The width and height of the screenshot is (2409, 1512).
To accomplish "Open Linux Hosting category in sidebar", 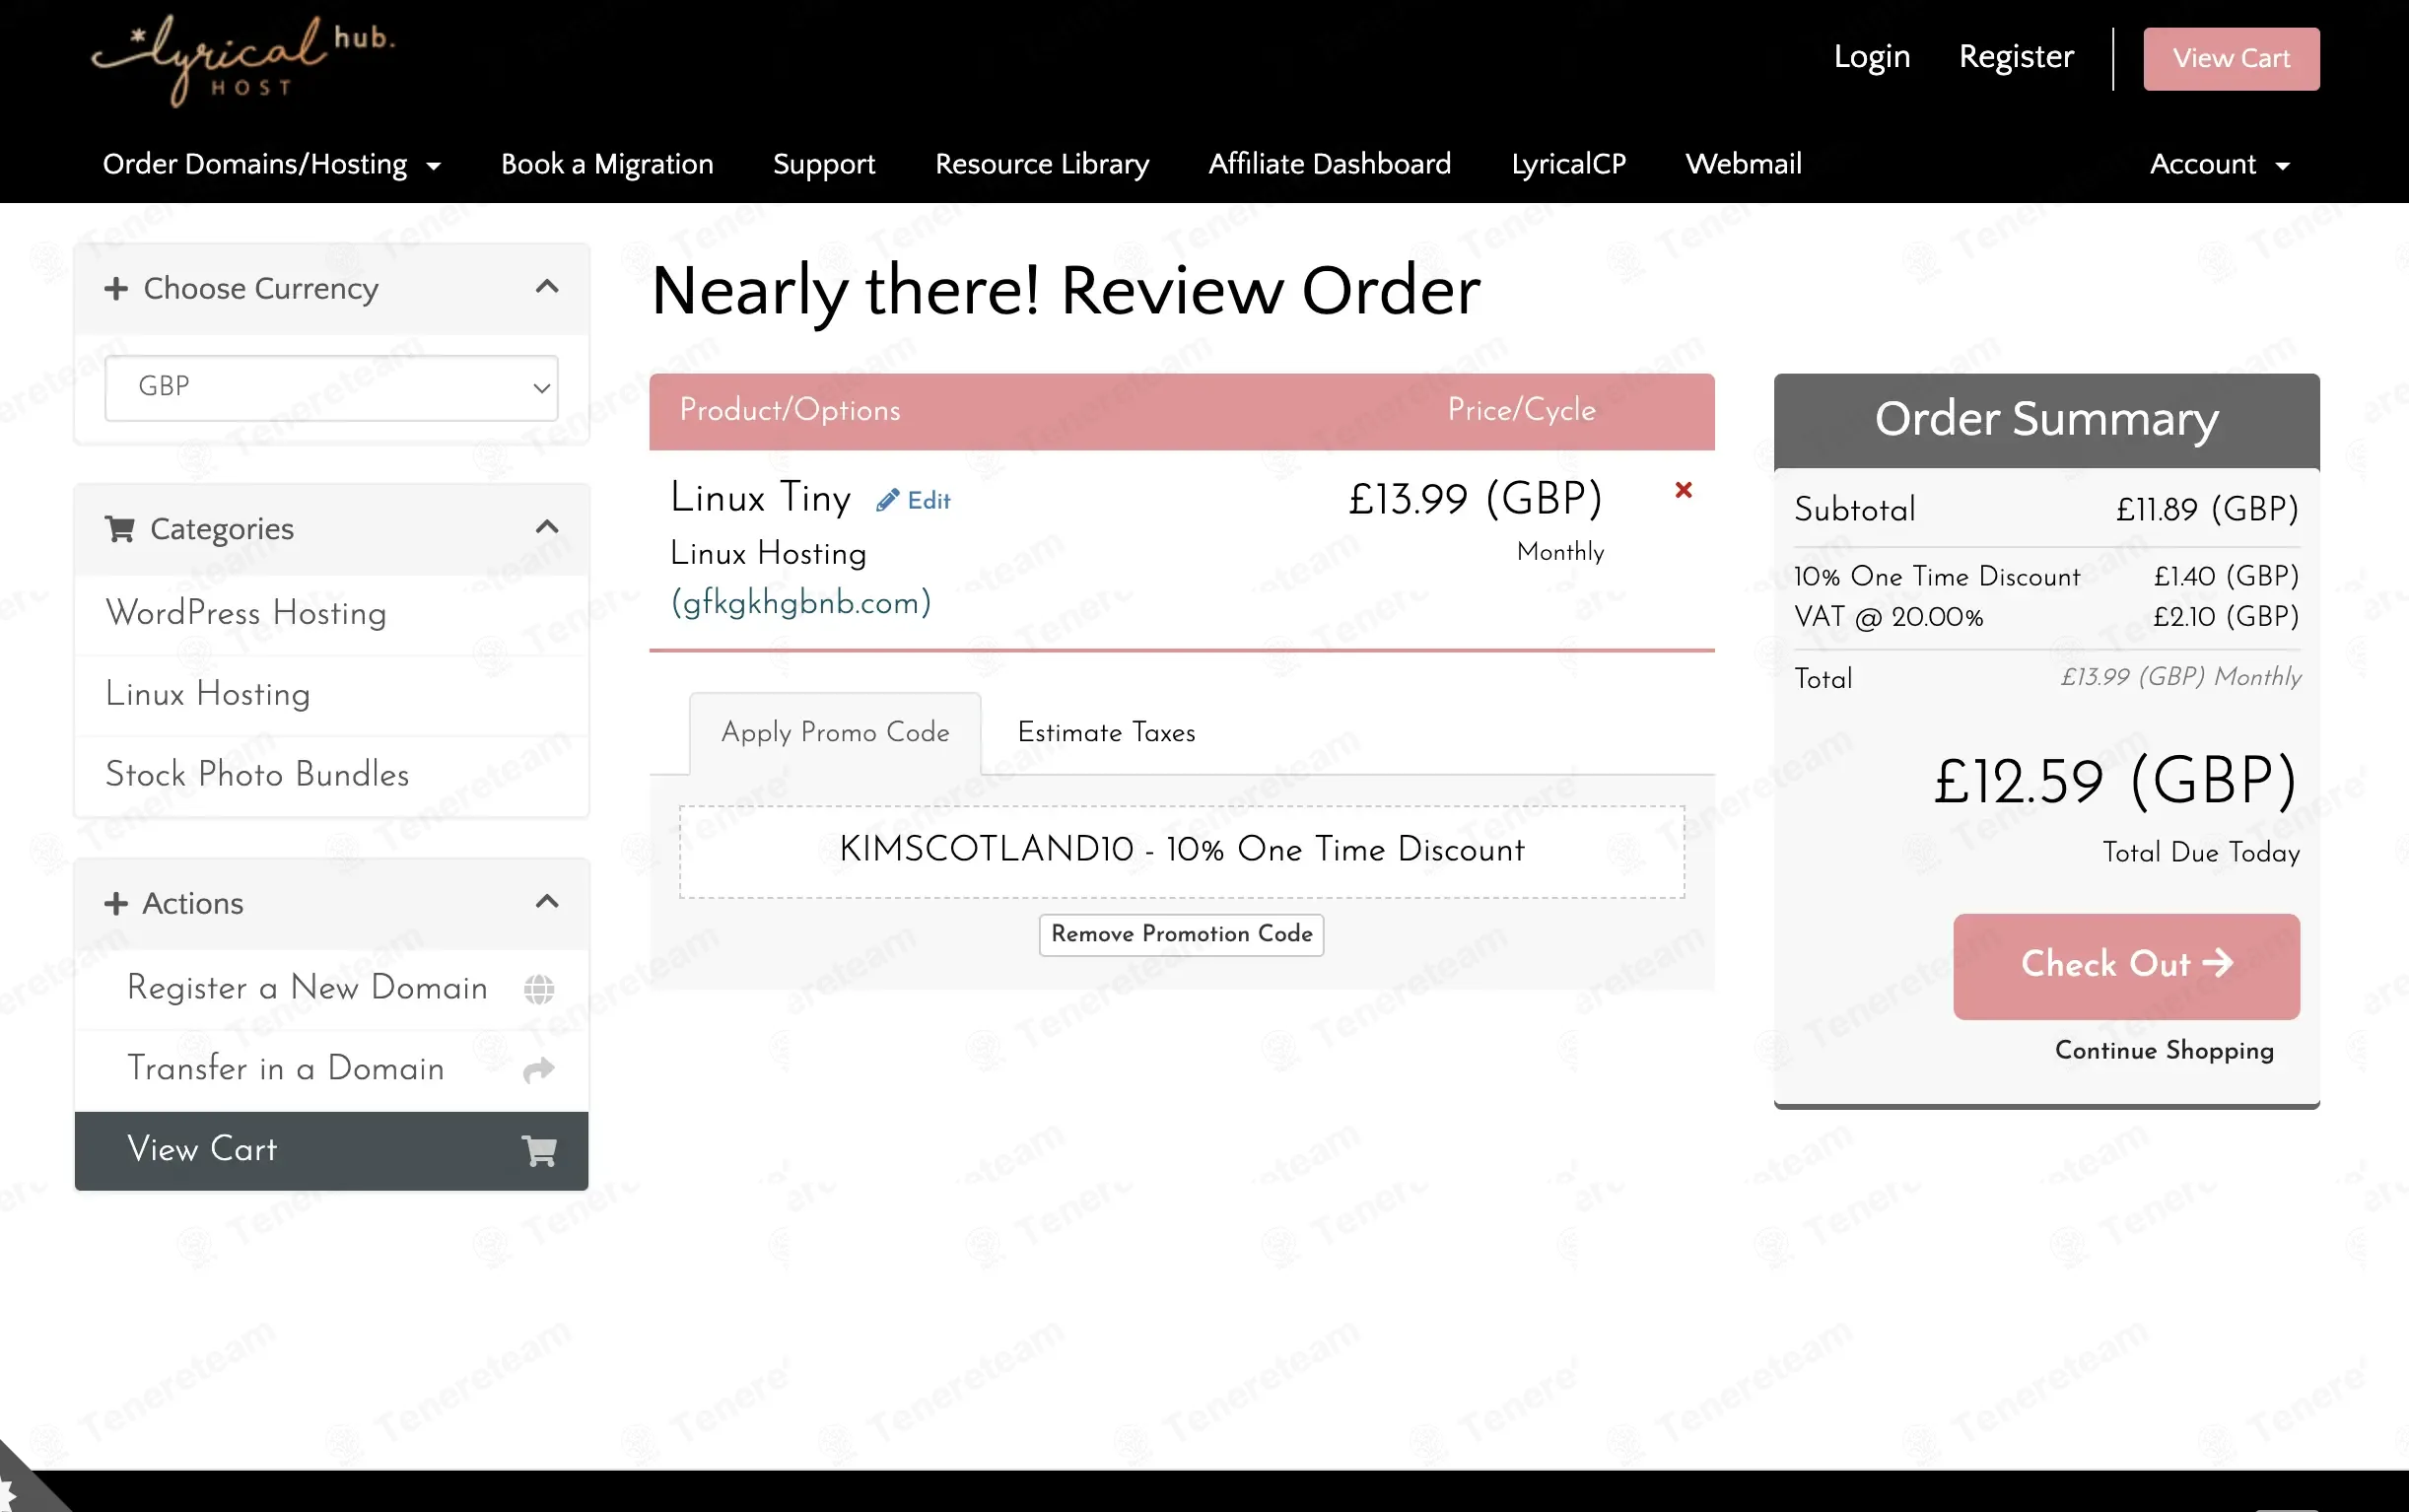I will [331, 695].
